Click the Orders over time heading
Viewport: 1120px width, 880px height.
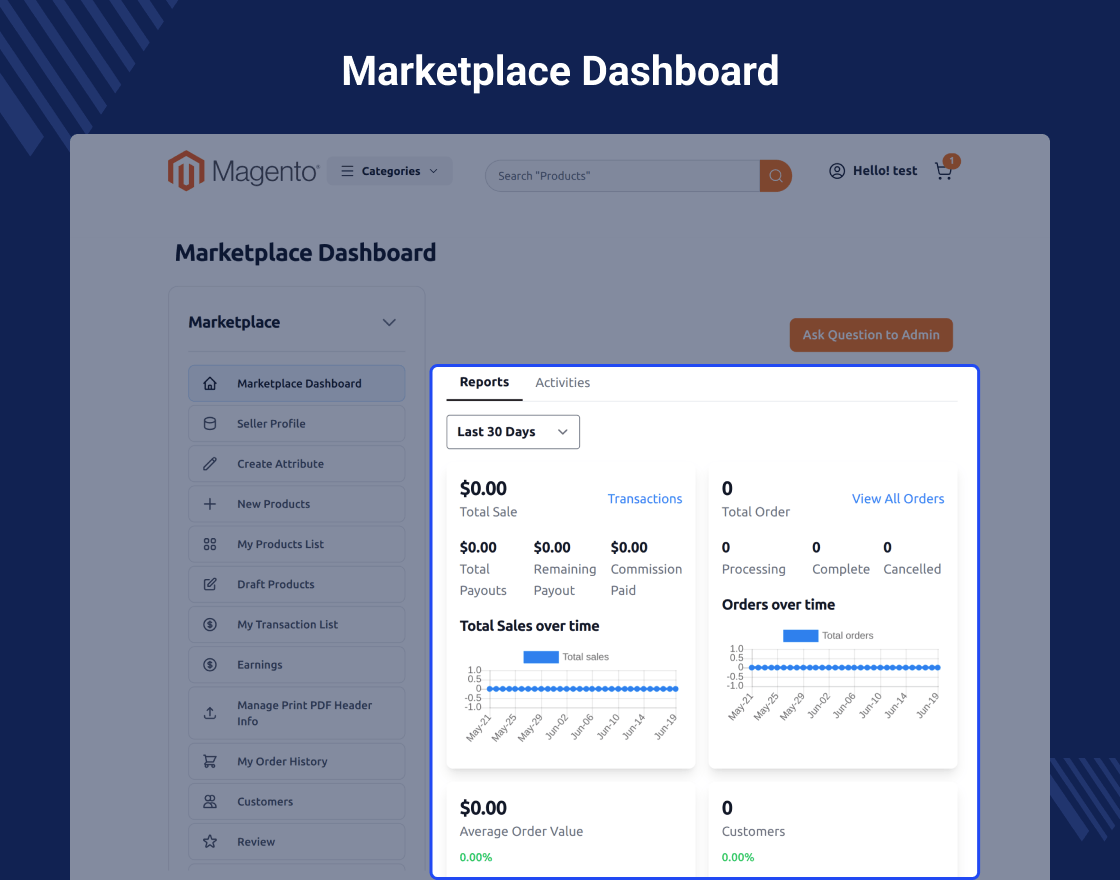point(779,605)
